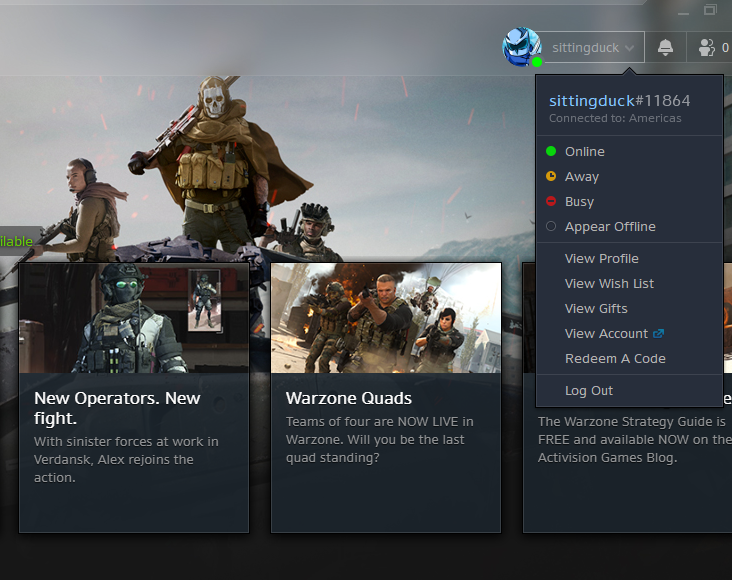Select View Gifts menu entry
The width and height of the screenshot is (732, 580).
point(629,309)
